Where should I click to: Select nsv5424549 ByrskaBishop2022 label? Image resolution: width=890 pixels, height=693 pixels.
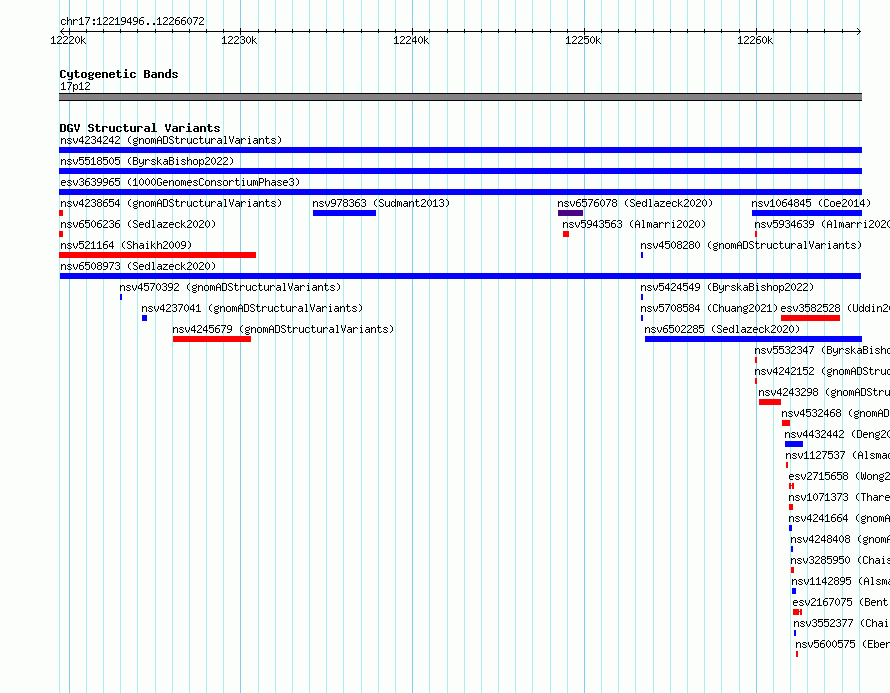(727, 287)
